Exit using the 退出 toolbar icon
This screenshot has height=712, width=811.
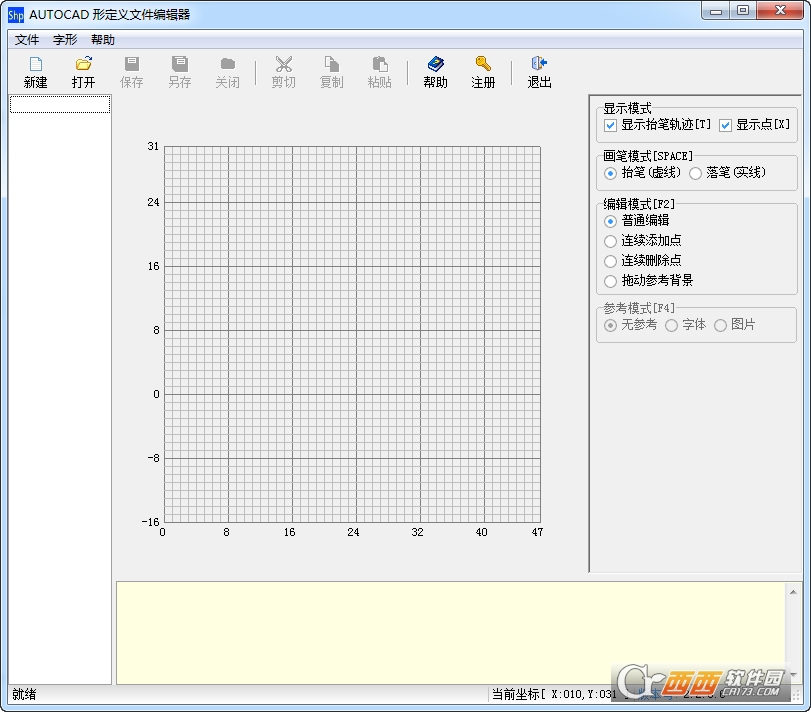coord(540,65)
